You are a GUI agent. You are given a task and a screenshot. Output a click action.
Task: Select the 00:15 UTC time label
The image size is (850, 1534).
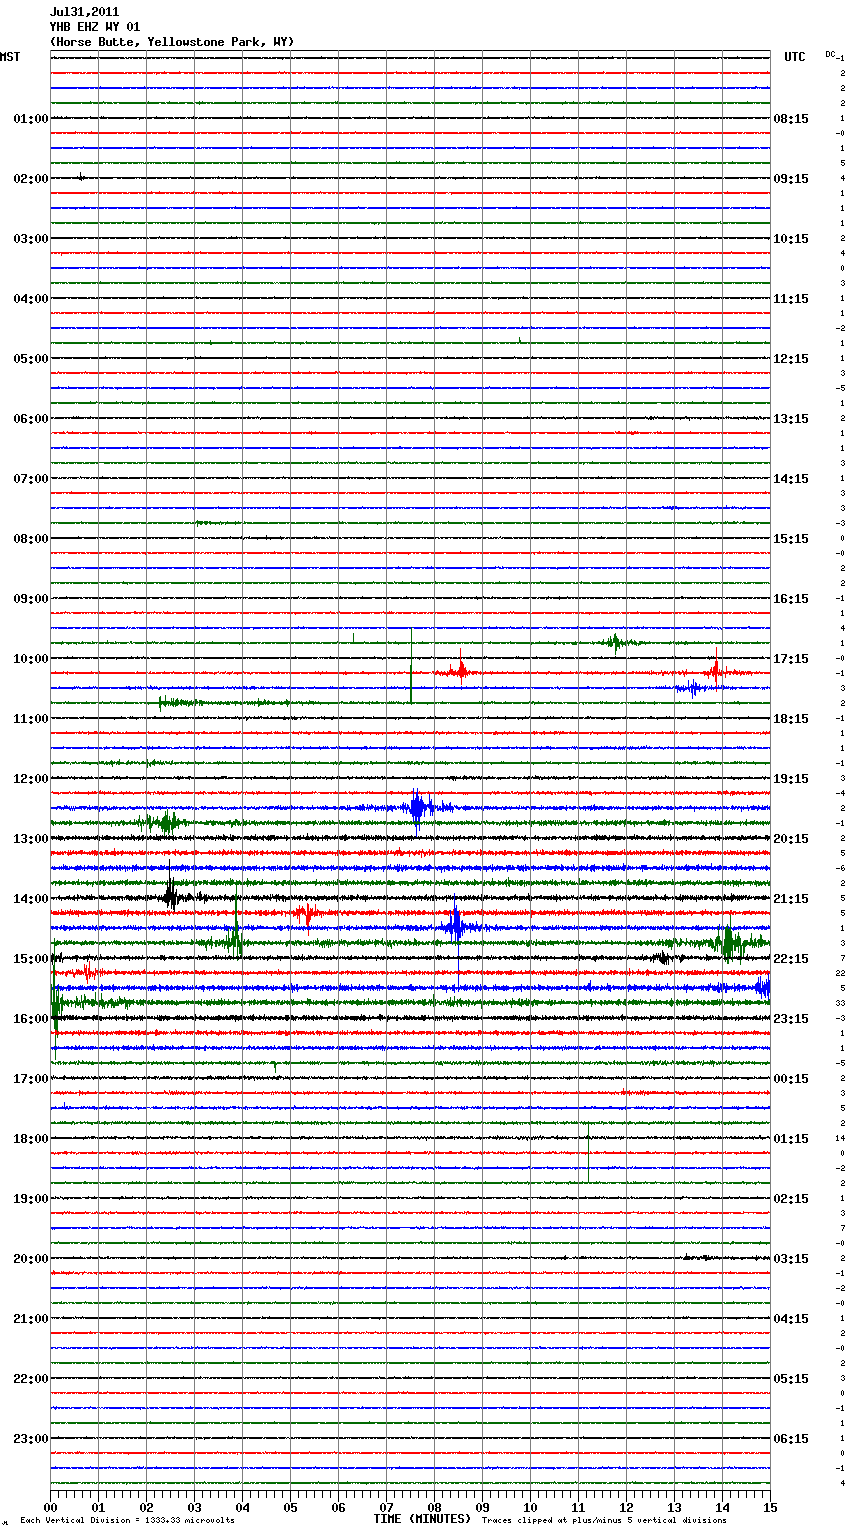[x=791, y=1079]
